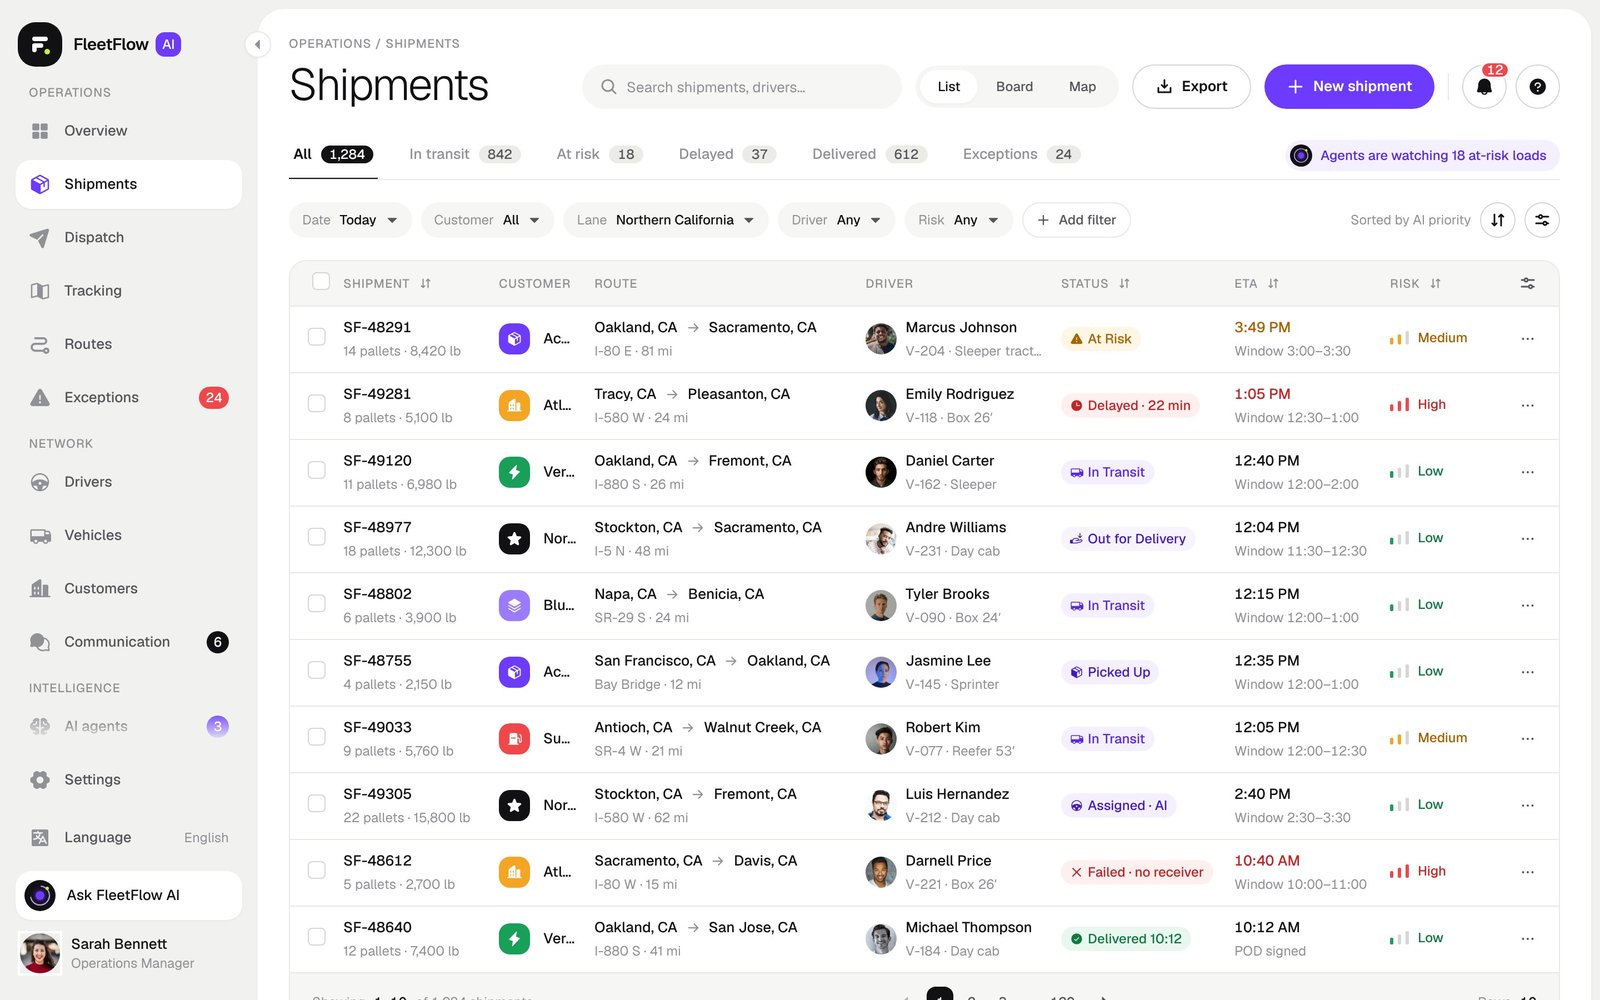Check the SF-48612 row checkbox

pyautogui.click(x=317, y=870)
